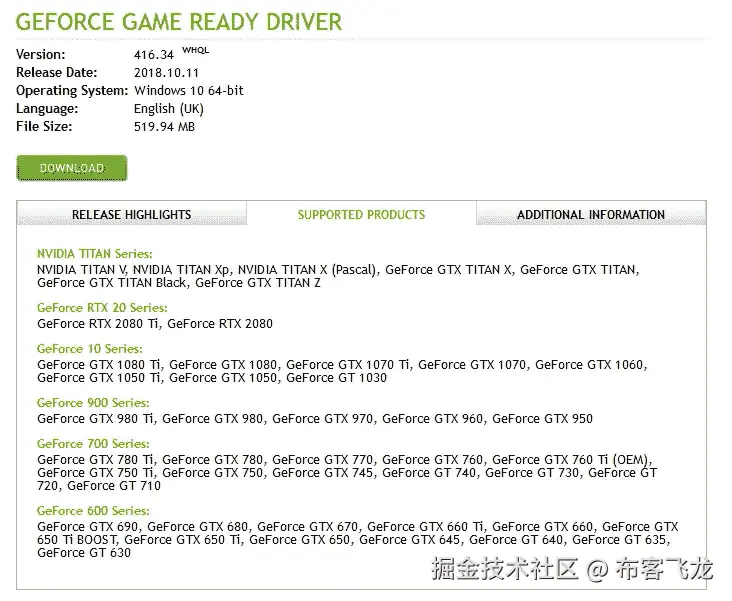Viewport: 732px width, 601px height.
Task: Click the Windows 10 64-bit value
Action: click(x=189, y=91)
